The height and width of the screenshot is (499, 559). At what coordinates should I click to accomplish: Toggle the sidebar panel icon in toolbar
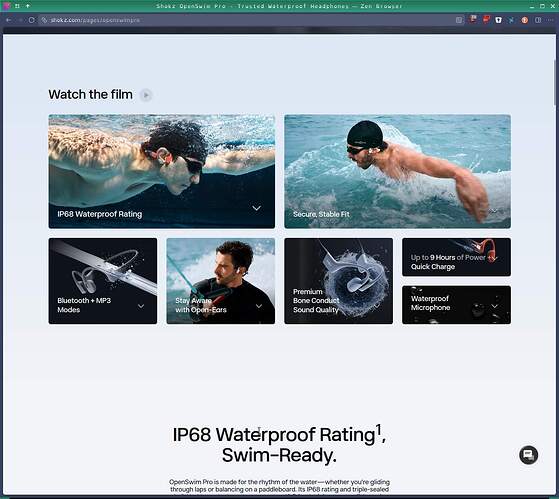[x=538, y=20]
